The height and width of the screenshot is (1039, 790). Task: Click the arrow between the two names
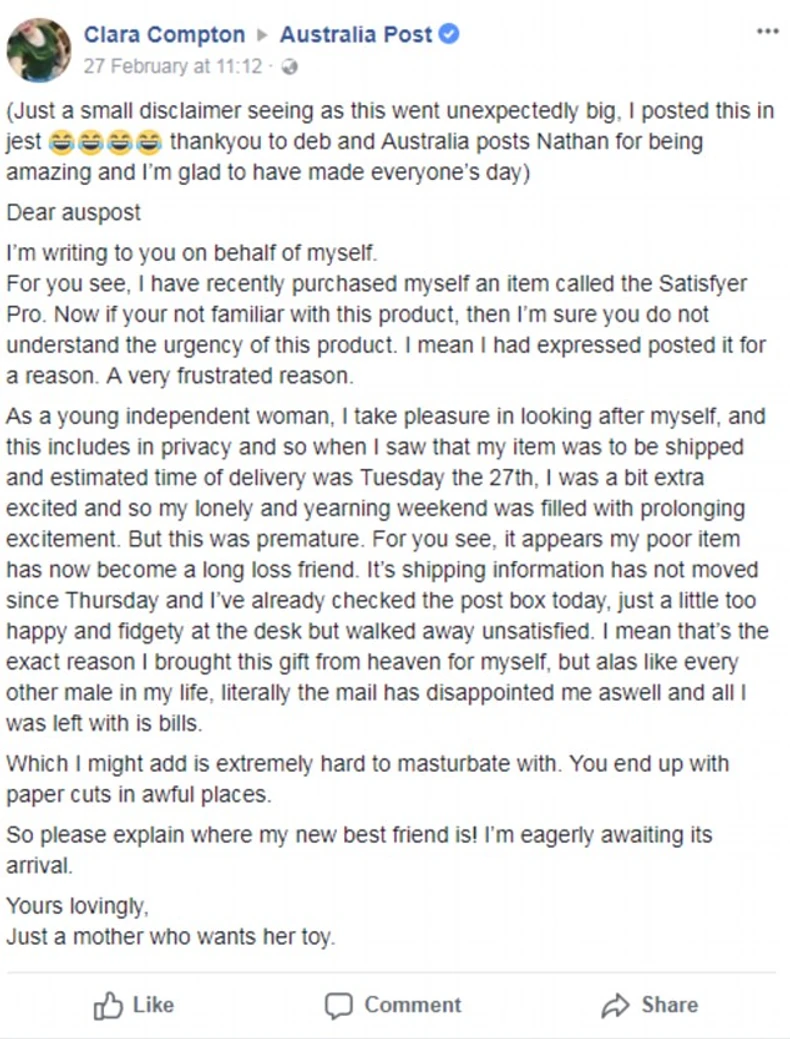coord(262,36)
